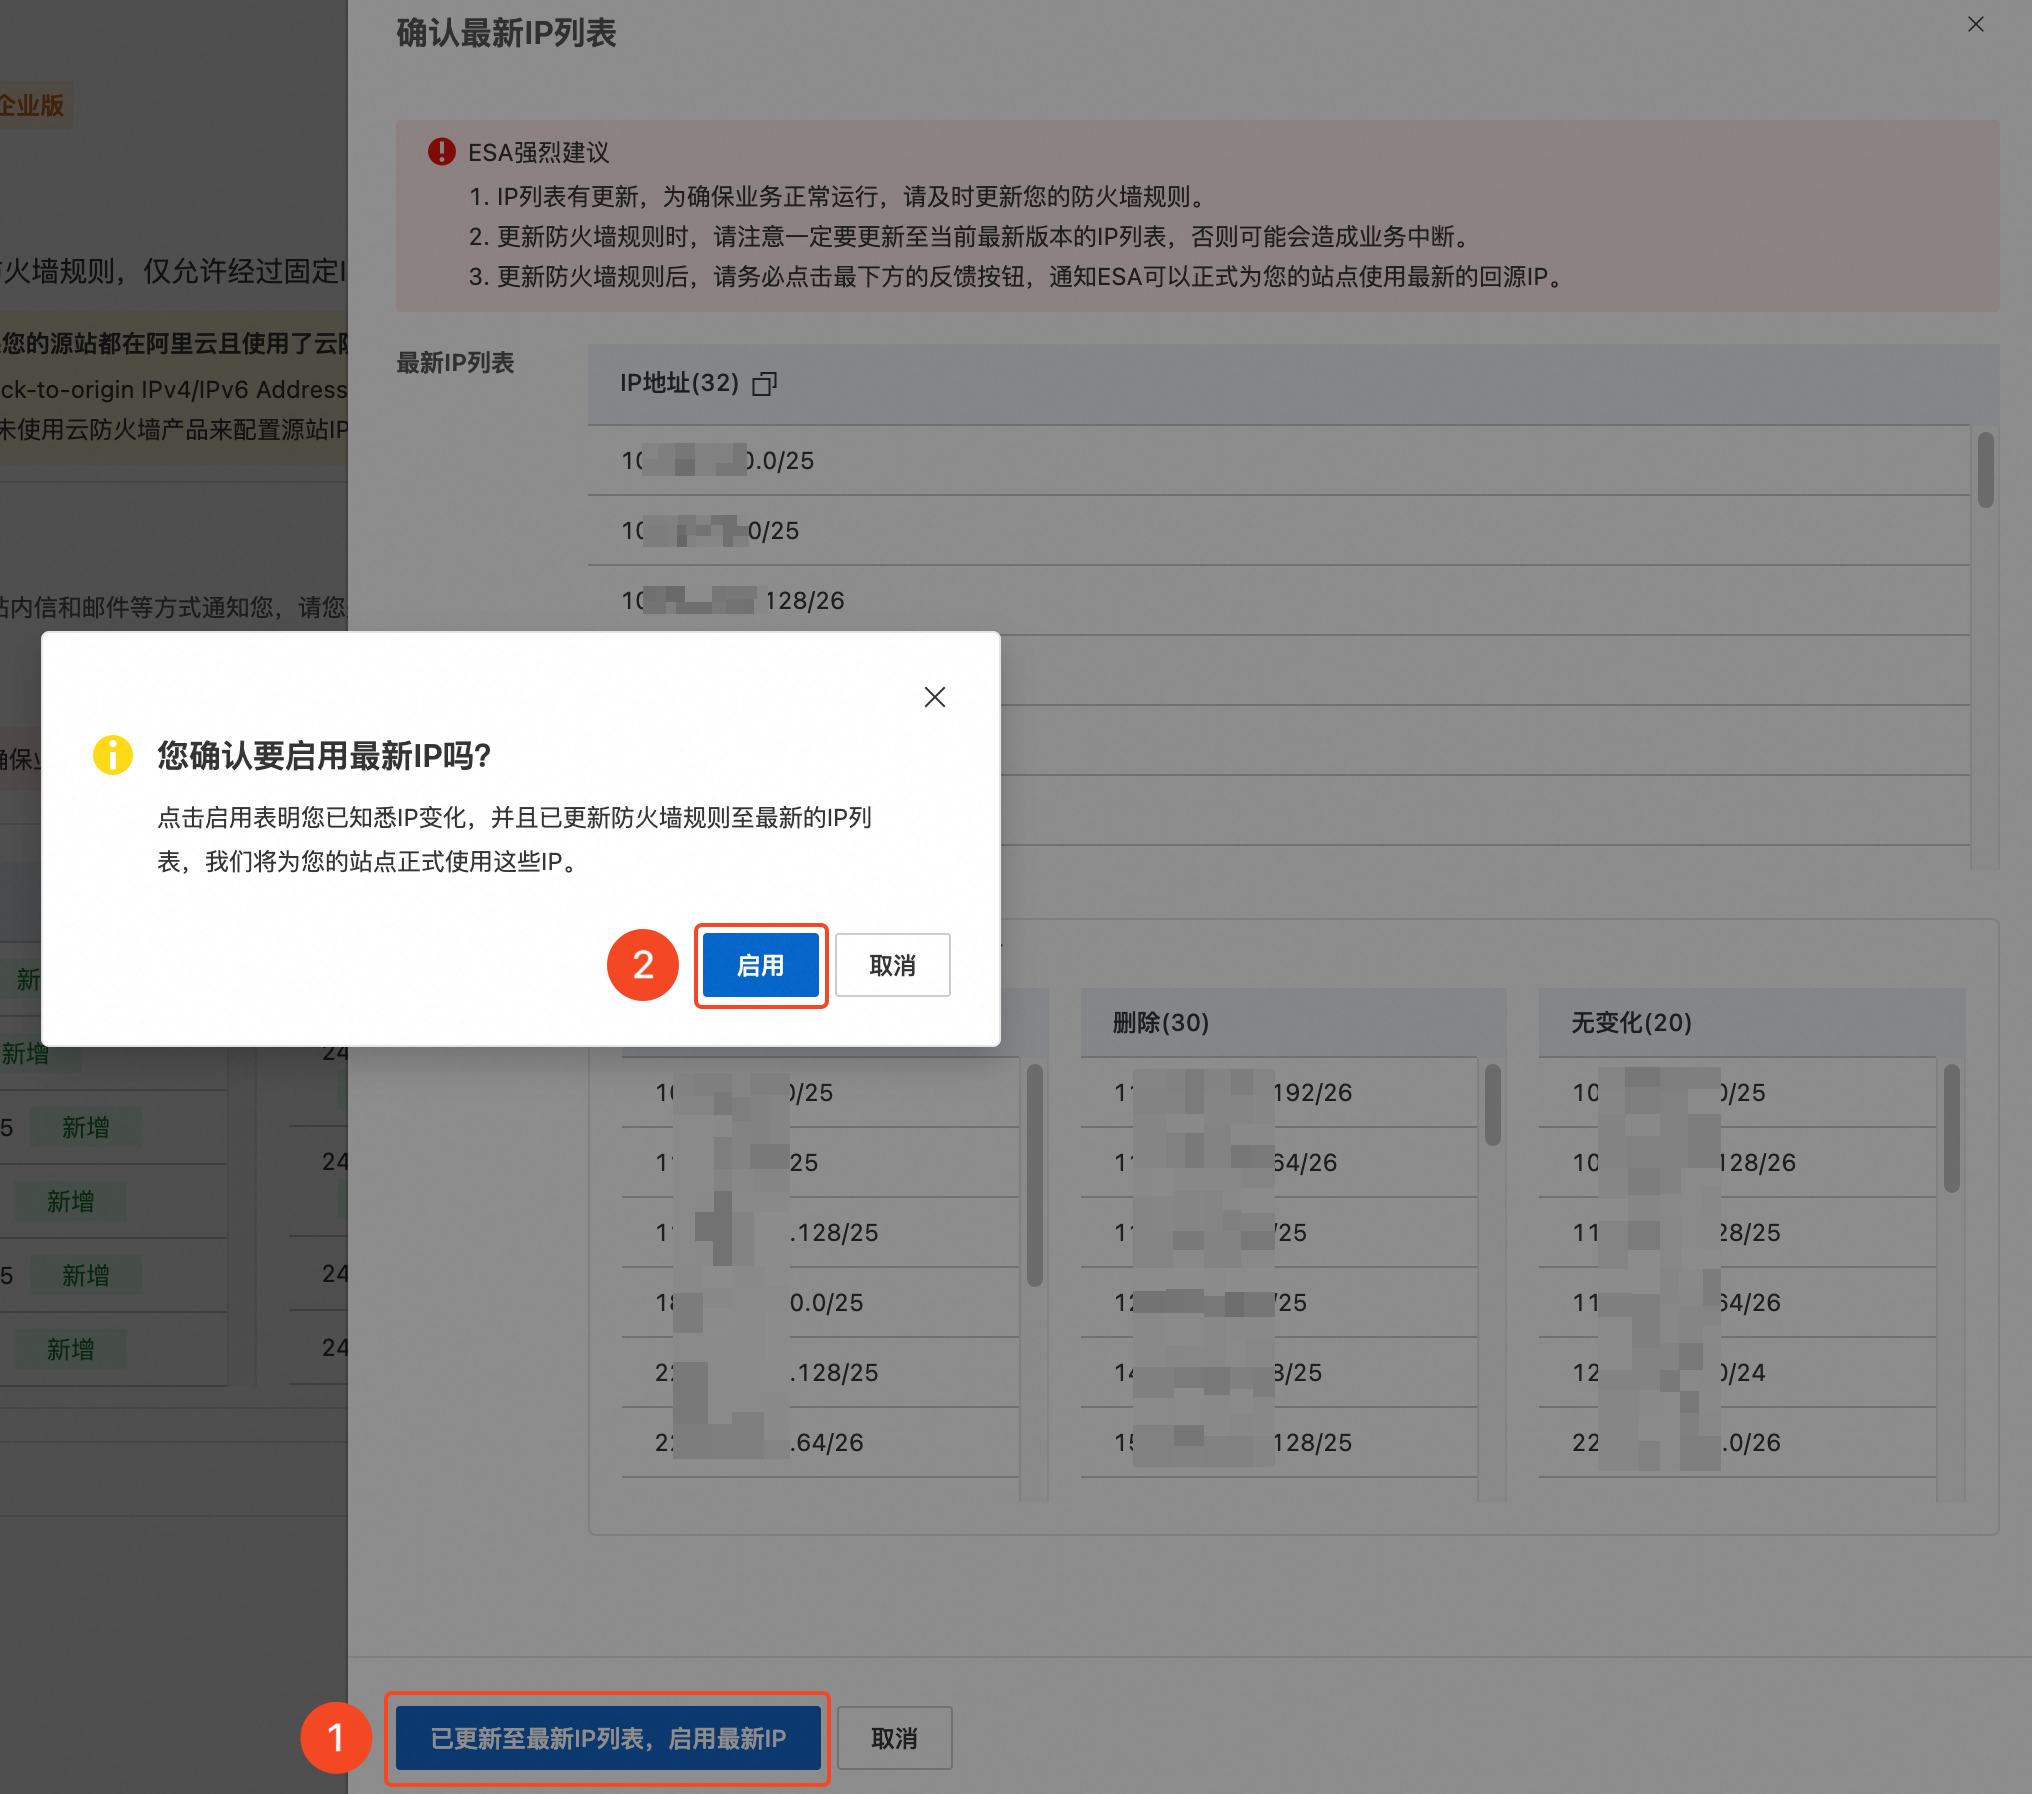This screenshot has height=1794, width=2032.
Task: Click 取消 in the confirmation dialog
Action: [892, 965]
